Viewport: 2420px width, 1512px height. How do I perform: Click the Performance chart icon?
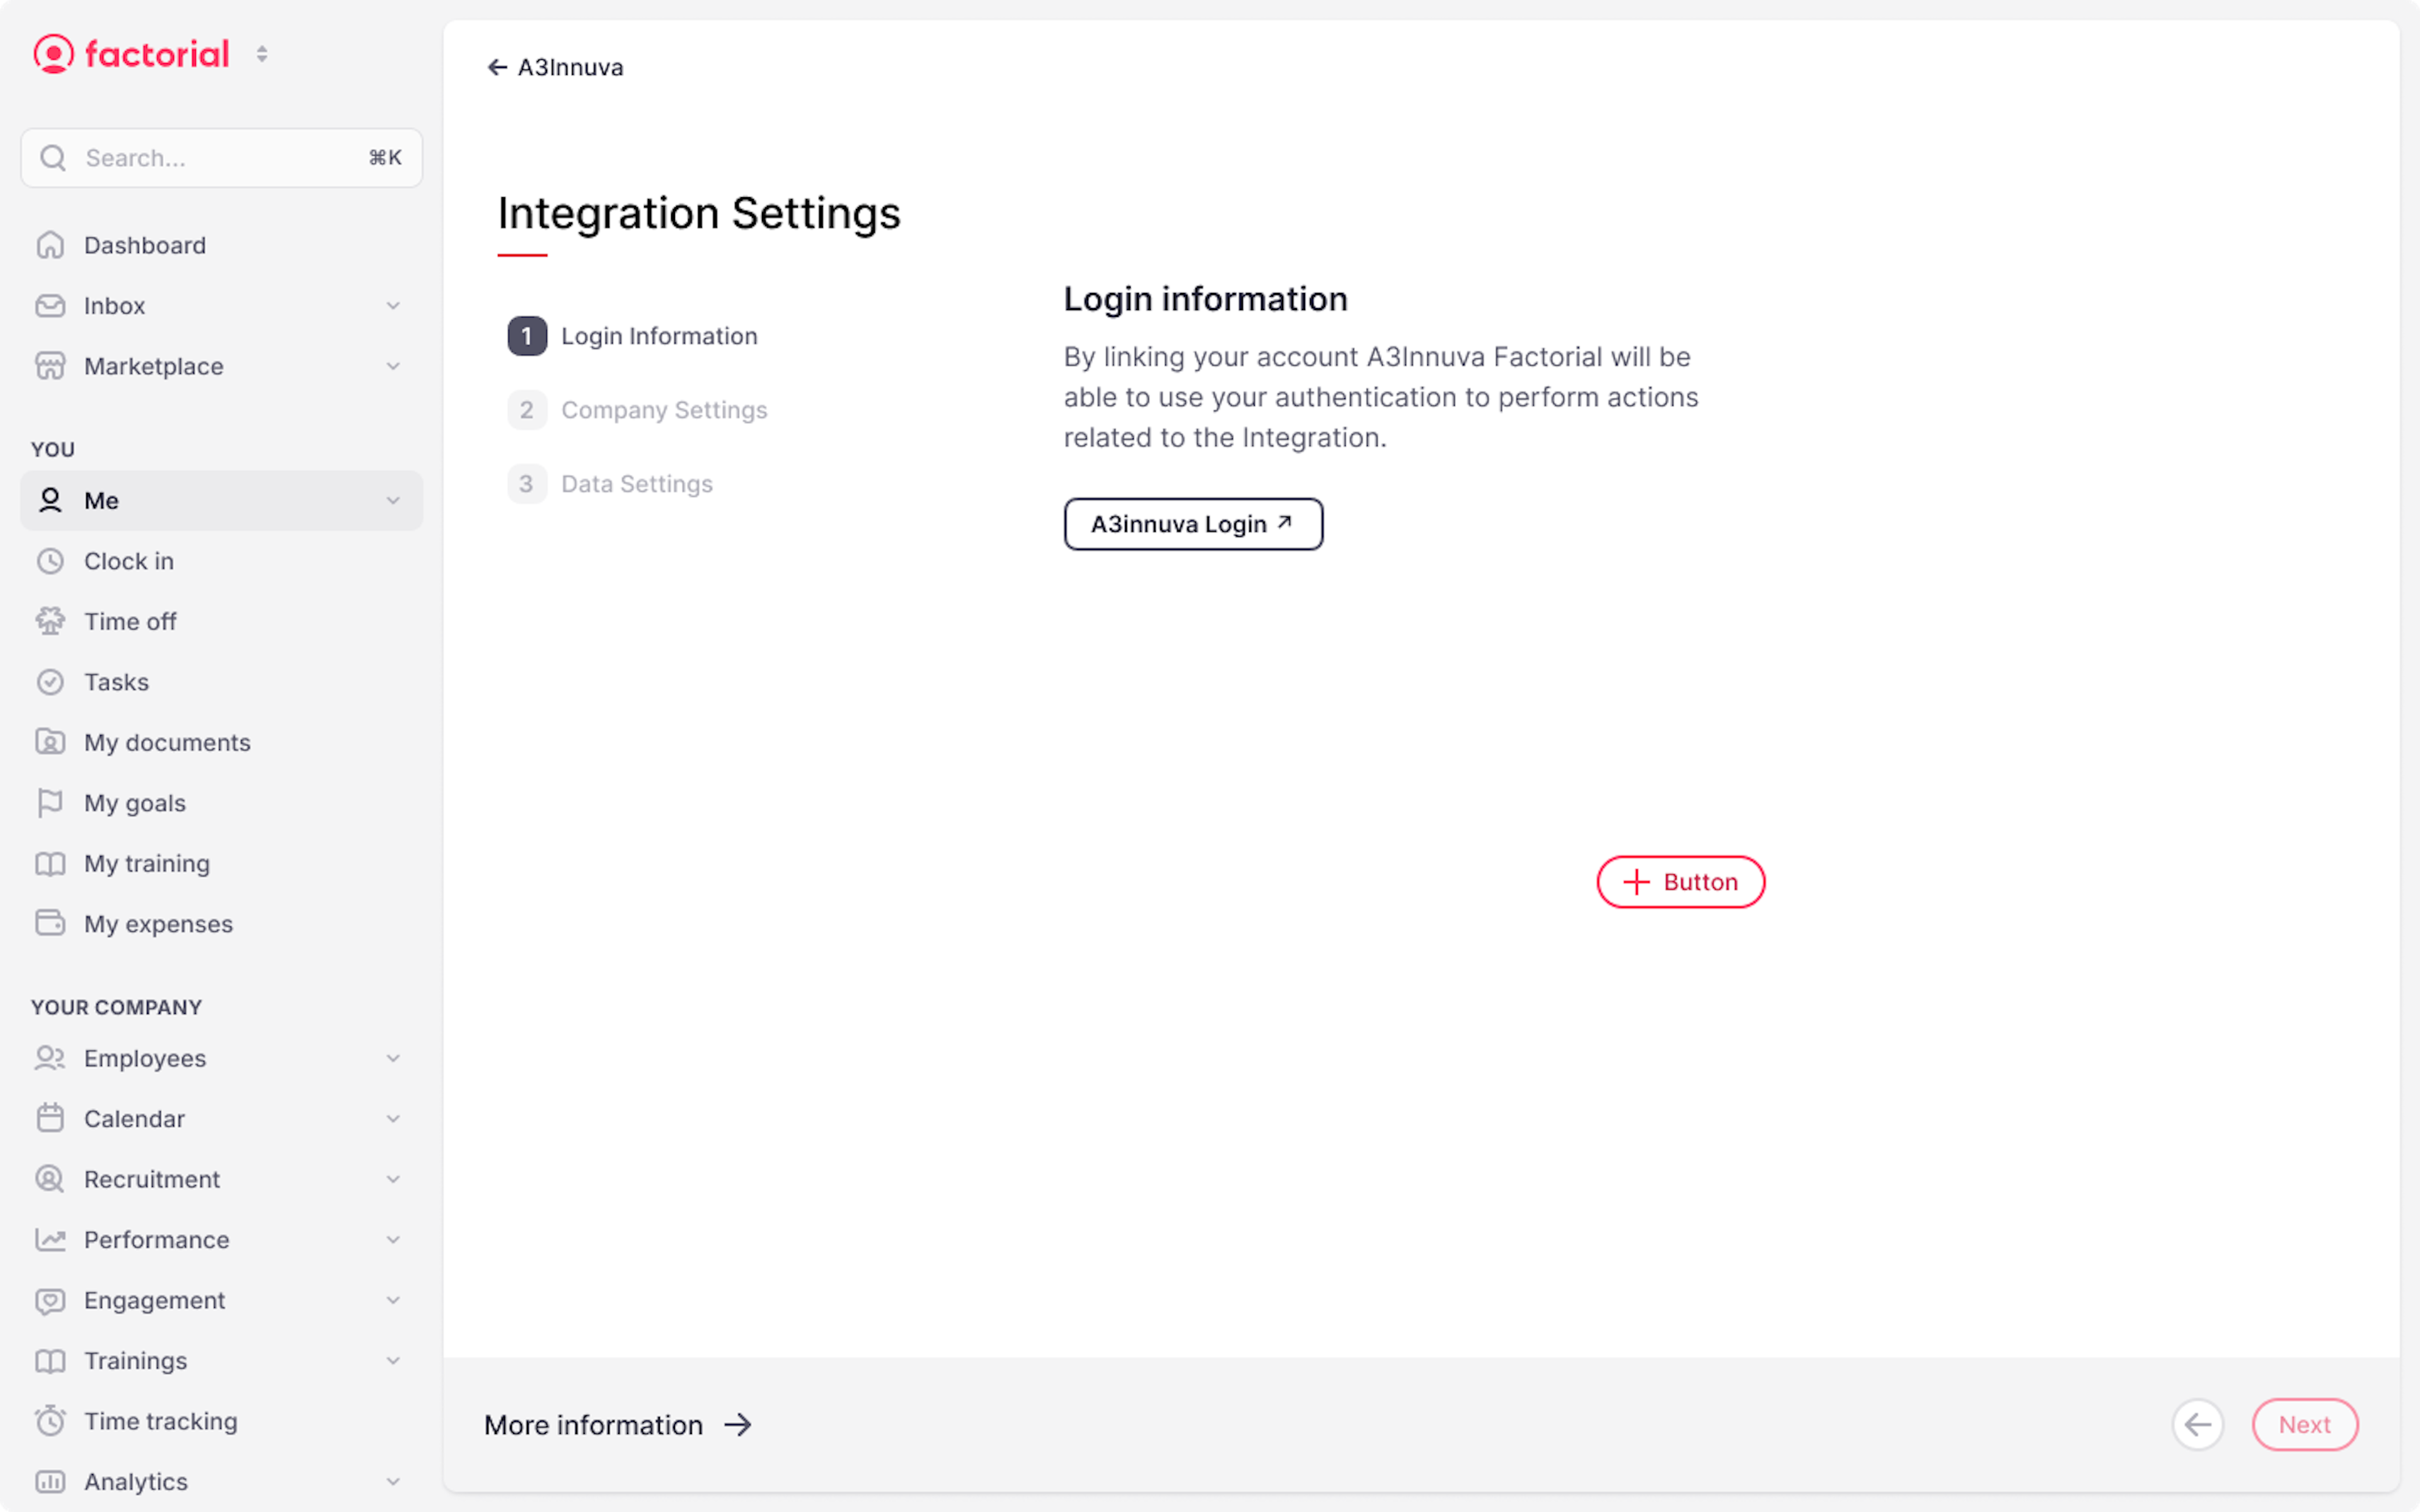pyautogui.click(x=50, y=1239)
